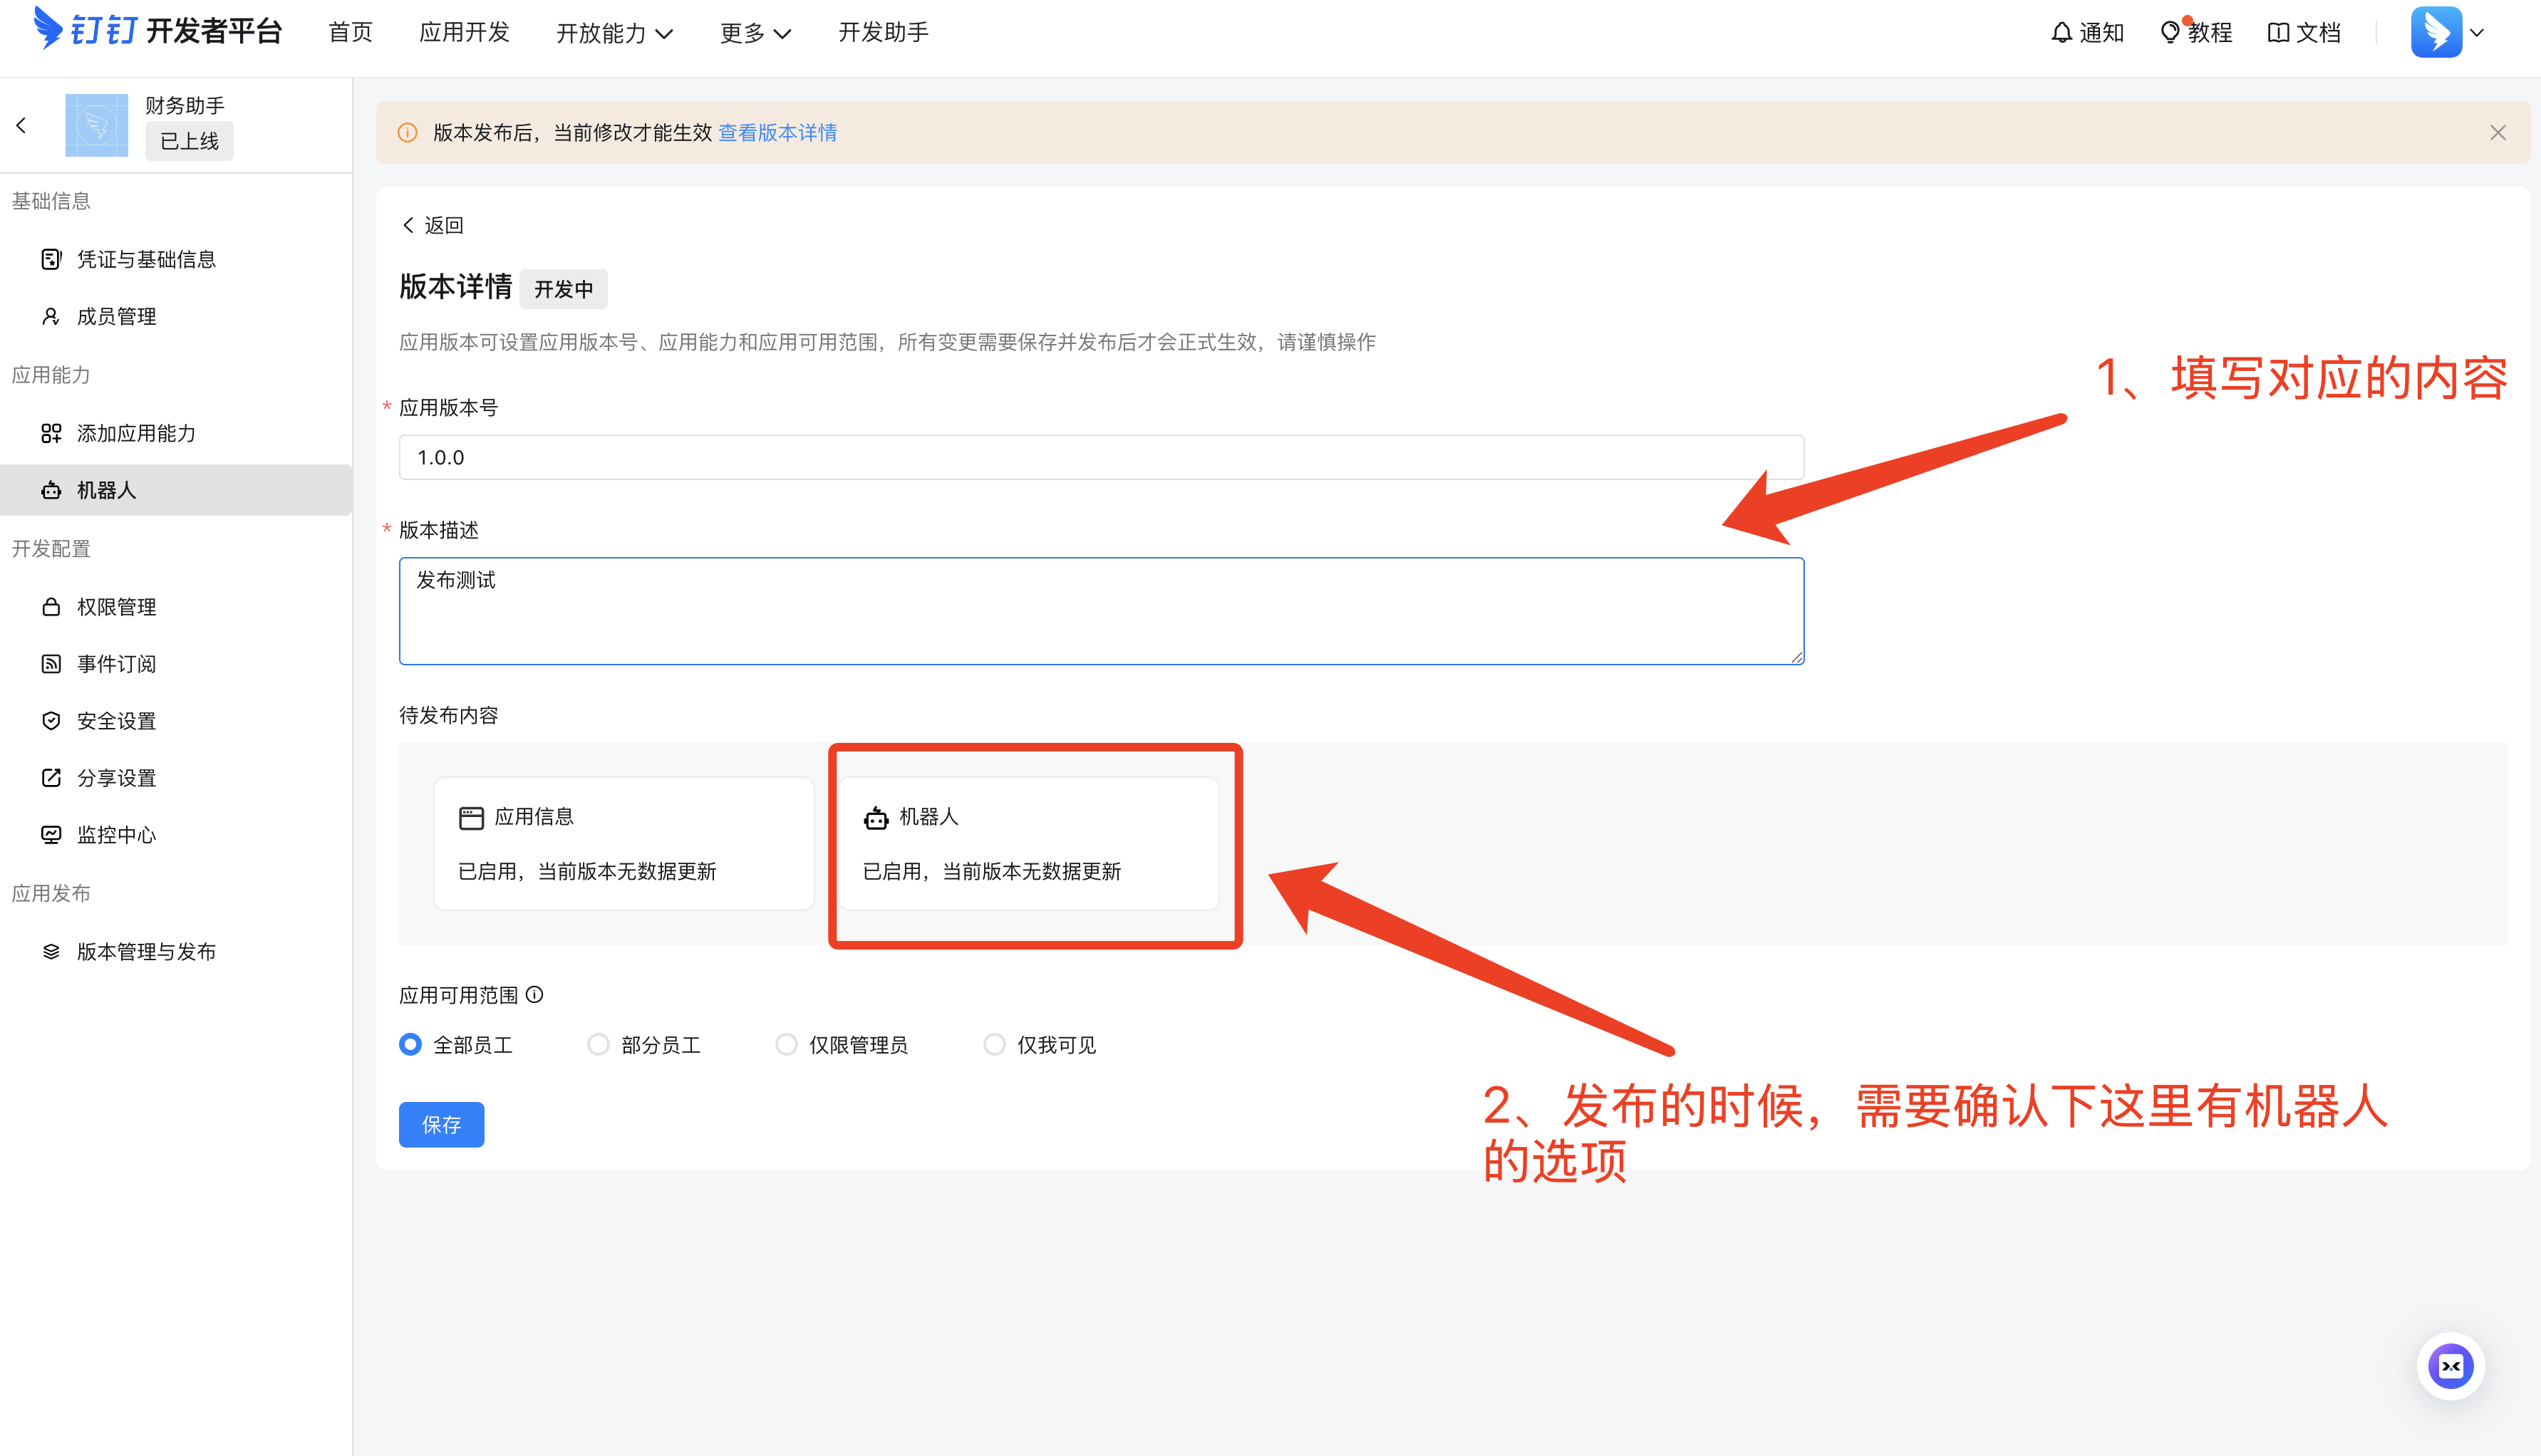The height and width of the screenshot is (1456, 2541).
Task: Select 仅我可见 radio option
Action: tap(994, 1044)
